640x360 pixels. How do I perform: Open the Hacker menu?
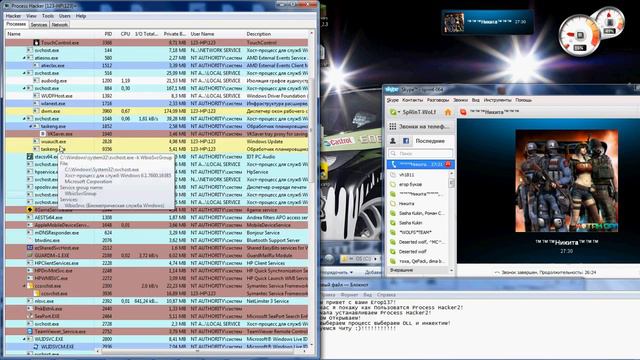click(x=13, y=16)
